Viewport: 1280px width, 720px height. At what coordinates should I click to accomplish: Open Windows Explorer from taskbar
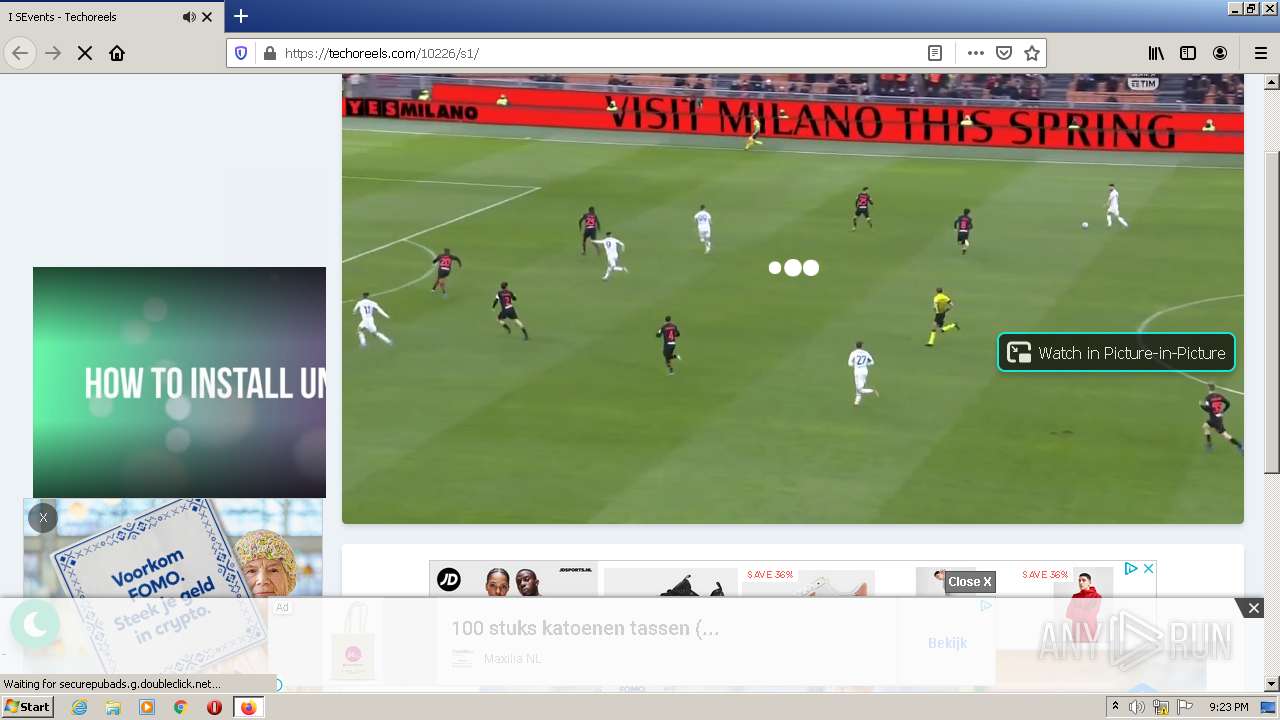(113, 707)
